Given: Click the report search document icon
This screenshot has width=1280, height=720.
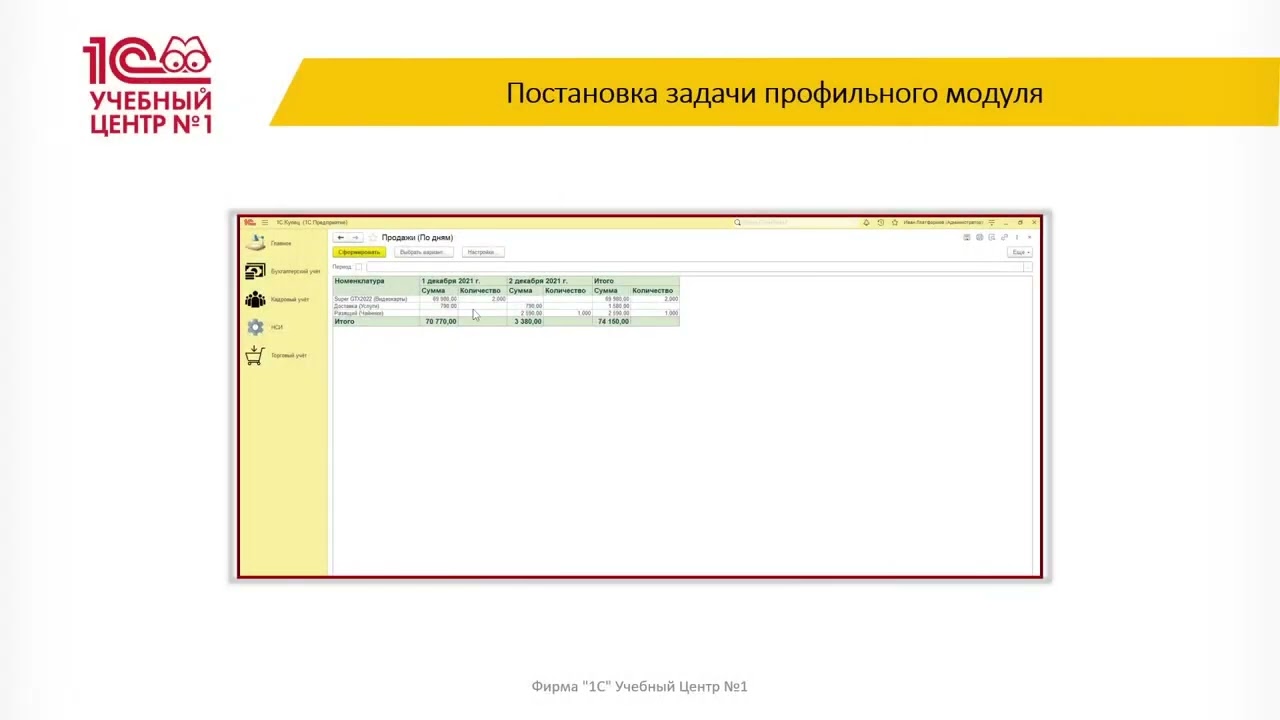Looking at the screenshot, I should click(991, 237).
